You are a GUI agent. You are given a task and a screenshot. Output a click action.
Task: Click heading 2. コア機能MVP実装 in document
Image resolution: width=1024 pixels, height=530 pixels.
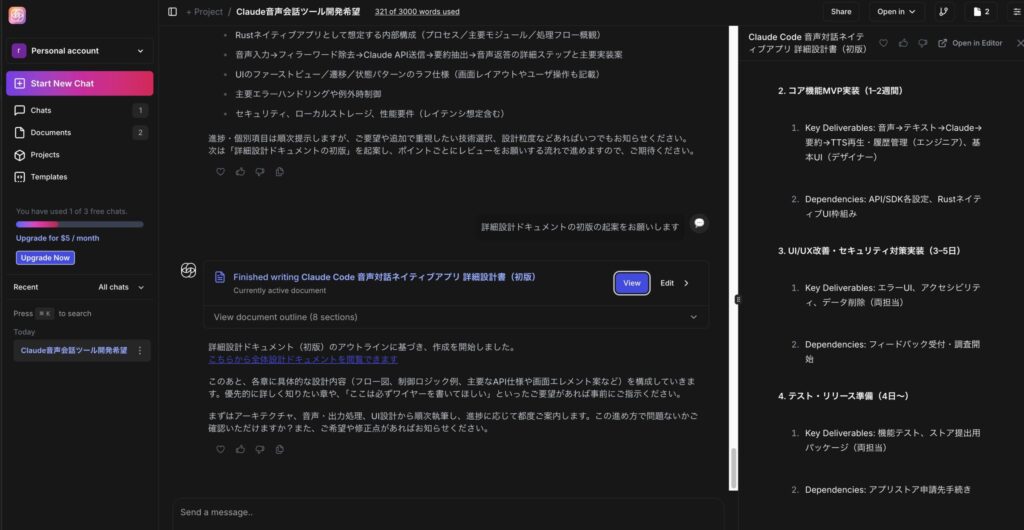840,91
